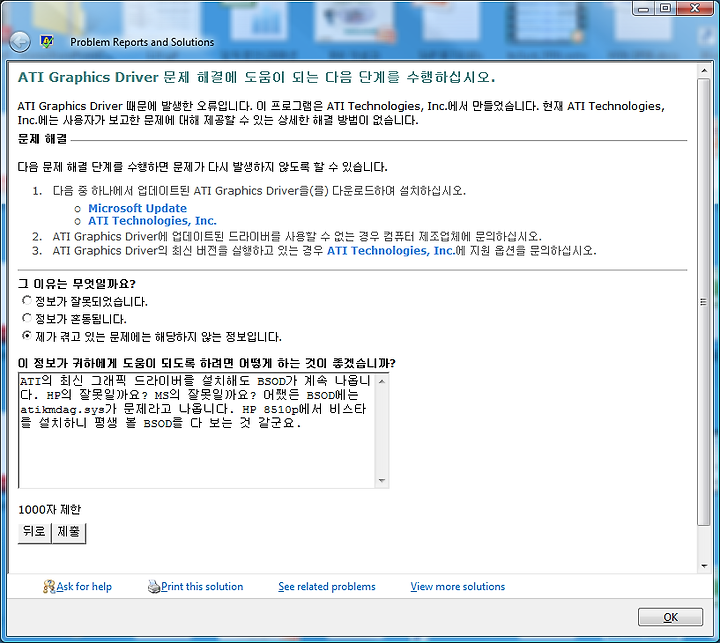
Task: Select the 정보가 혼동됩니다 radio option
Action: click(27, 318)
